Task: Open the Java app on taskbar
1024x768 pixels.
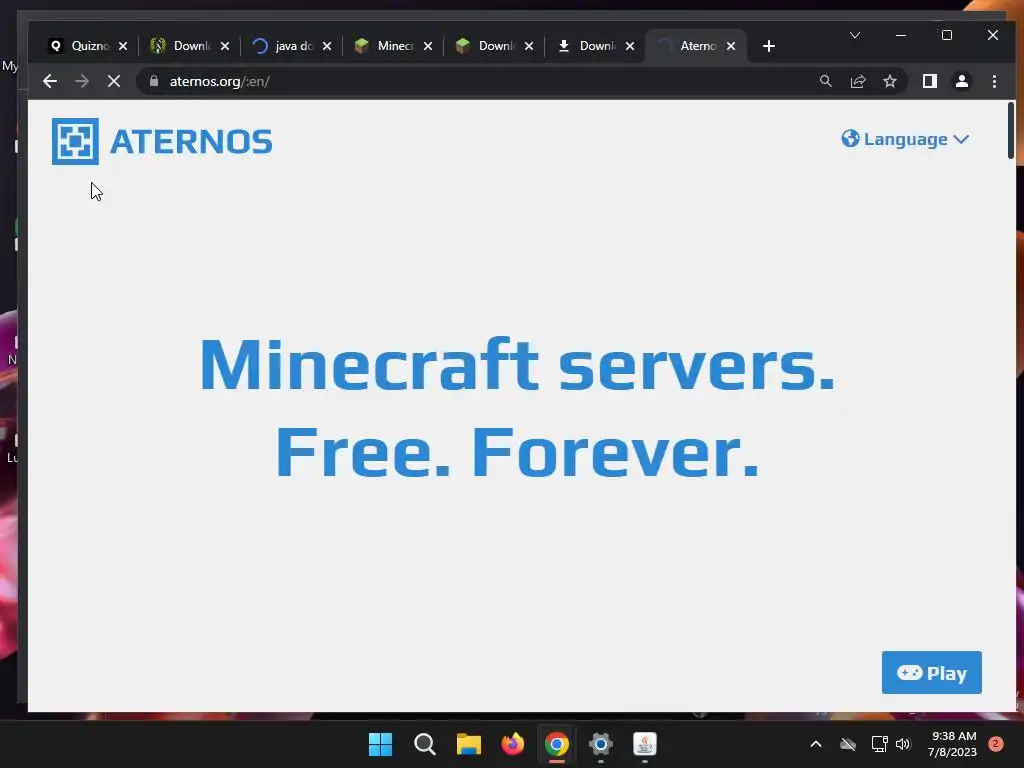Action: tap(645, 744)
